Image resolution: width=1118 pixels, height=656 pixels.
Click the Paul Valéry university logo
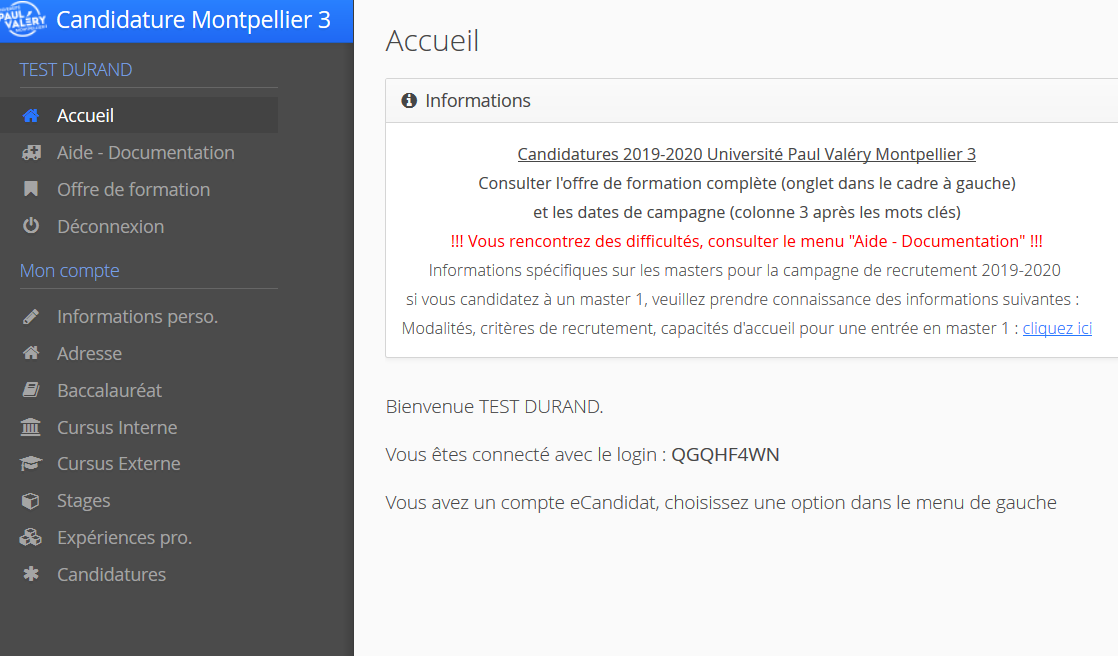(x=25, y=21)
